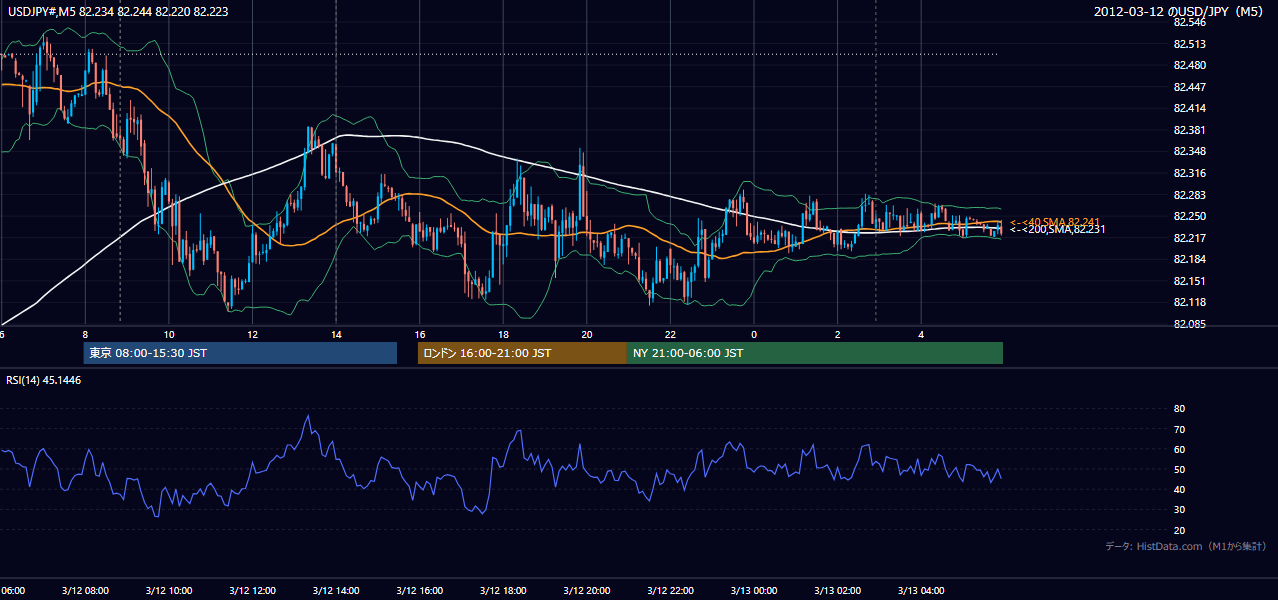Click RSI axis level 80
1278x600 pixels.
click(x=1180, y=409)
